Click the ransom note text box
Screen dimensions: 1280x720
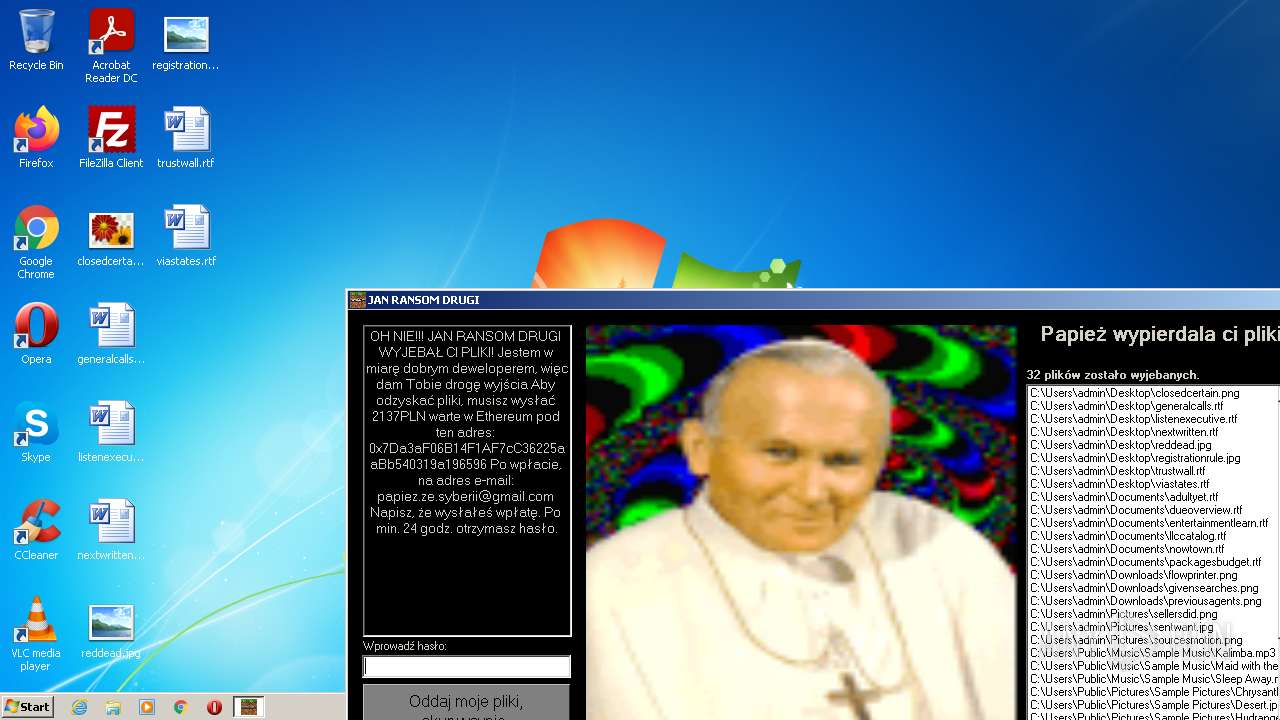(x=467, y=481)
